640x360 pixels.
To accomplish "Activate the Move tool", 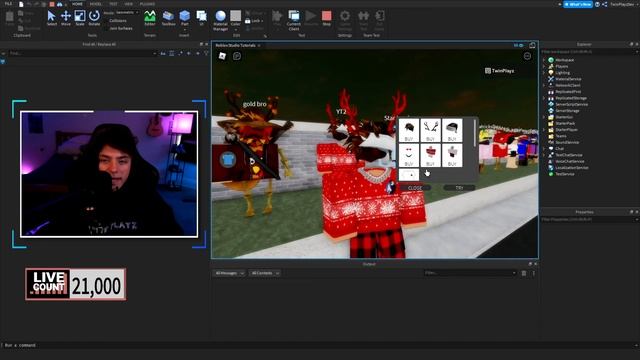I will click(66, 18).
